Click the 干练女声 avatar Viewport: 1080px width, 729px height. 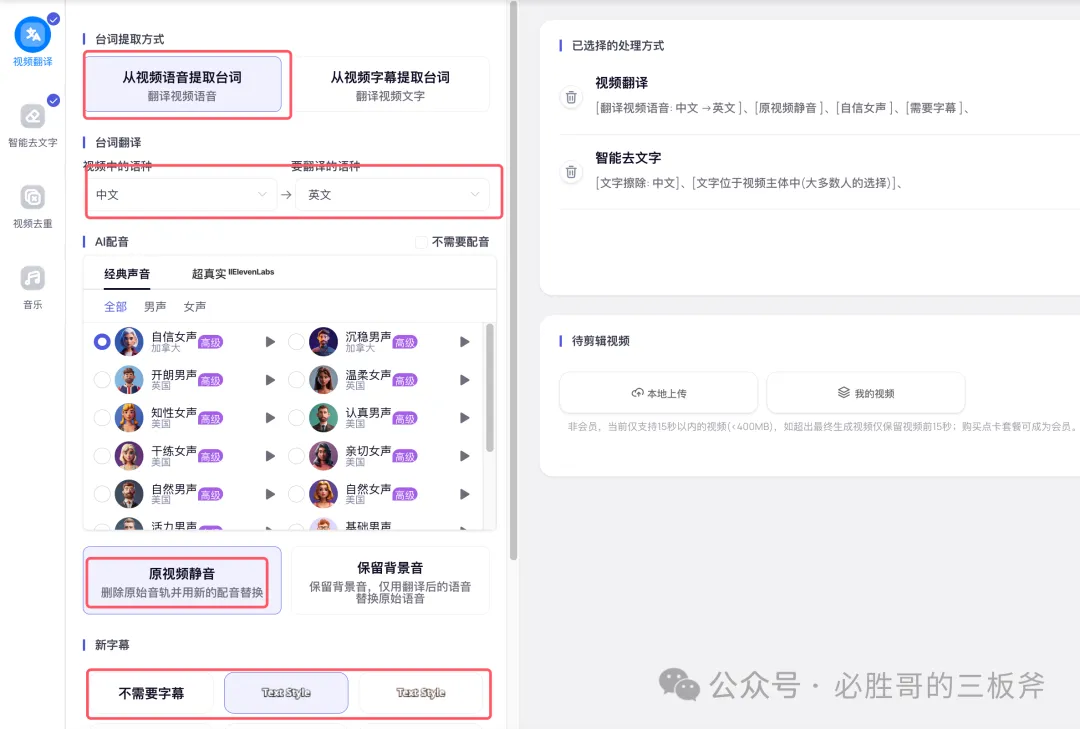[129, 455]
